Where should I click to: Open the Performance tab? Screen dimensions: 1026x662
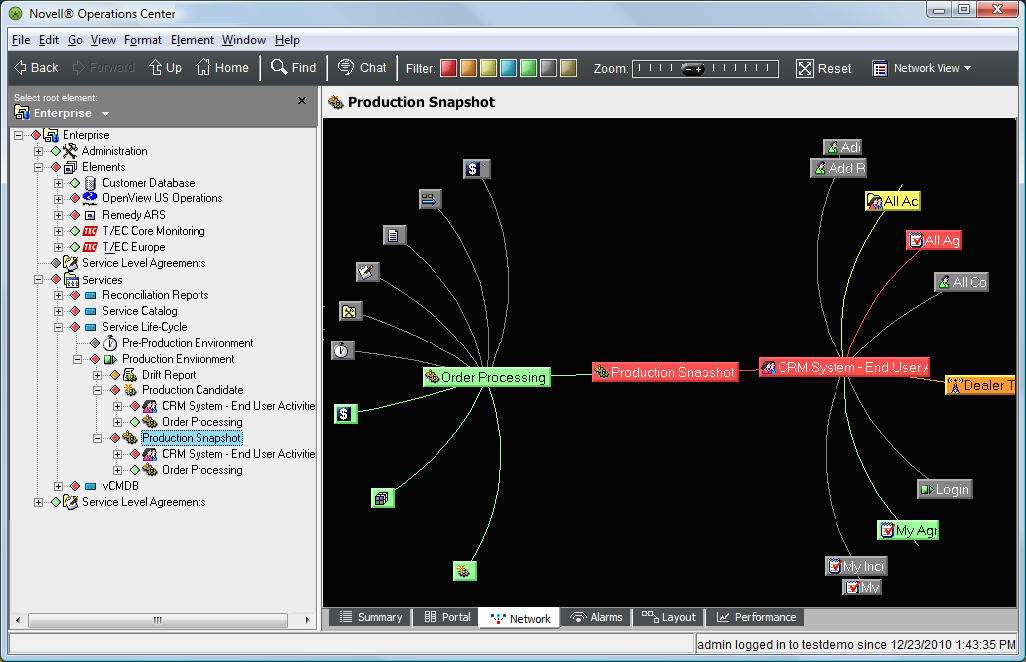tap(756, 617)
